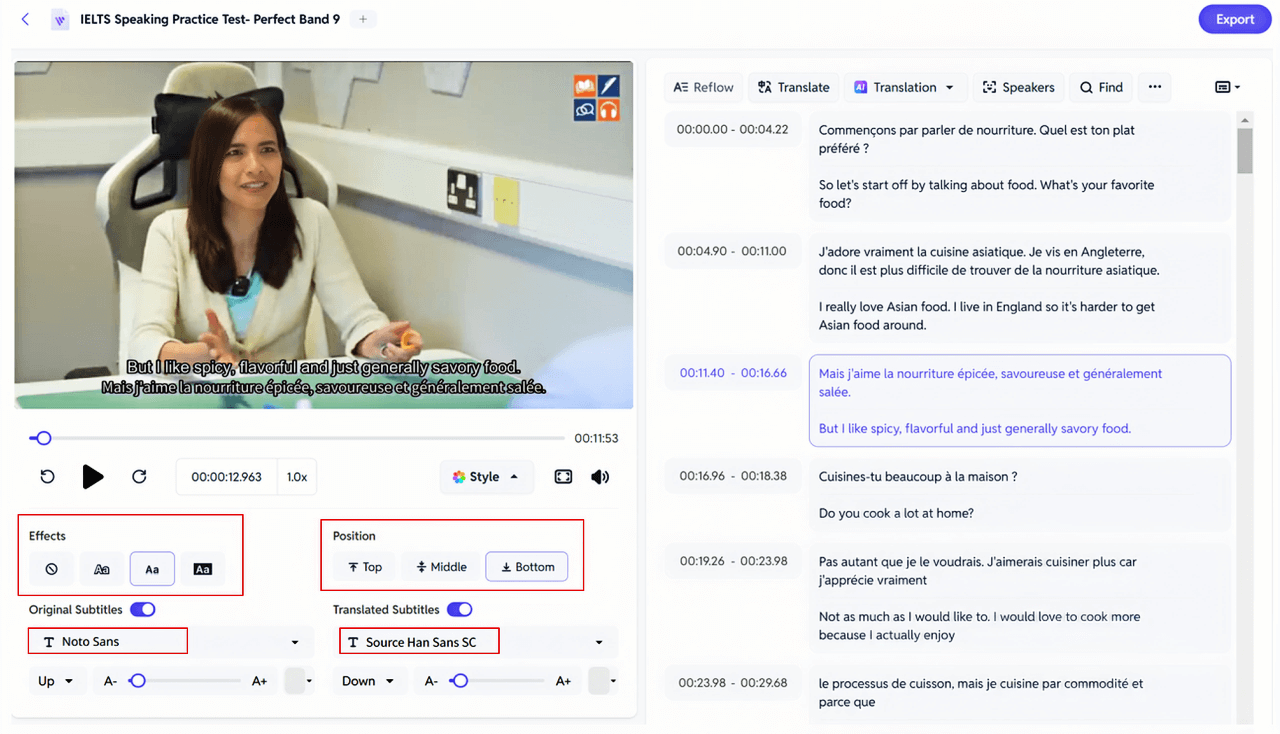
Task: Select timestamp 00:19.26 - 00:23.98
Action: point(733,561)
